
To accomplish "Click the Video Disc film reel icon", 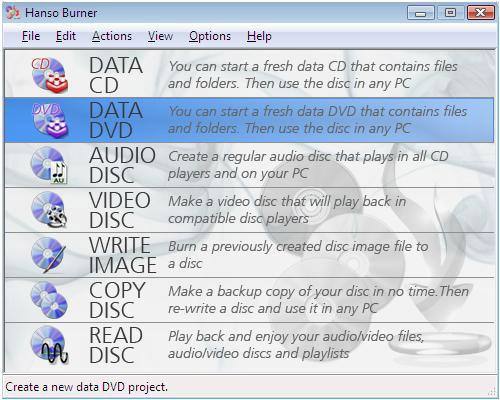I will tap(50, 210).
